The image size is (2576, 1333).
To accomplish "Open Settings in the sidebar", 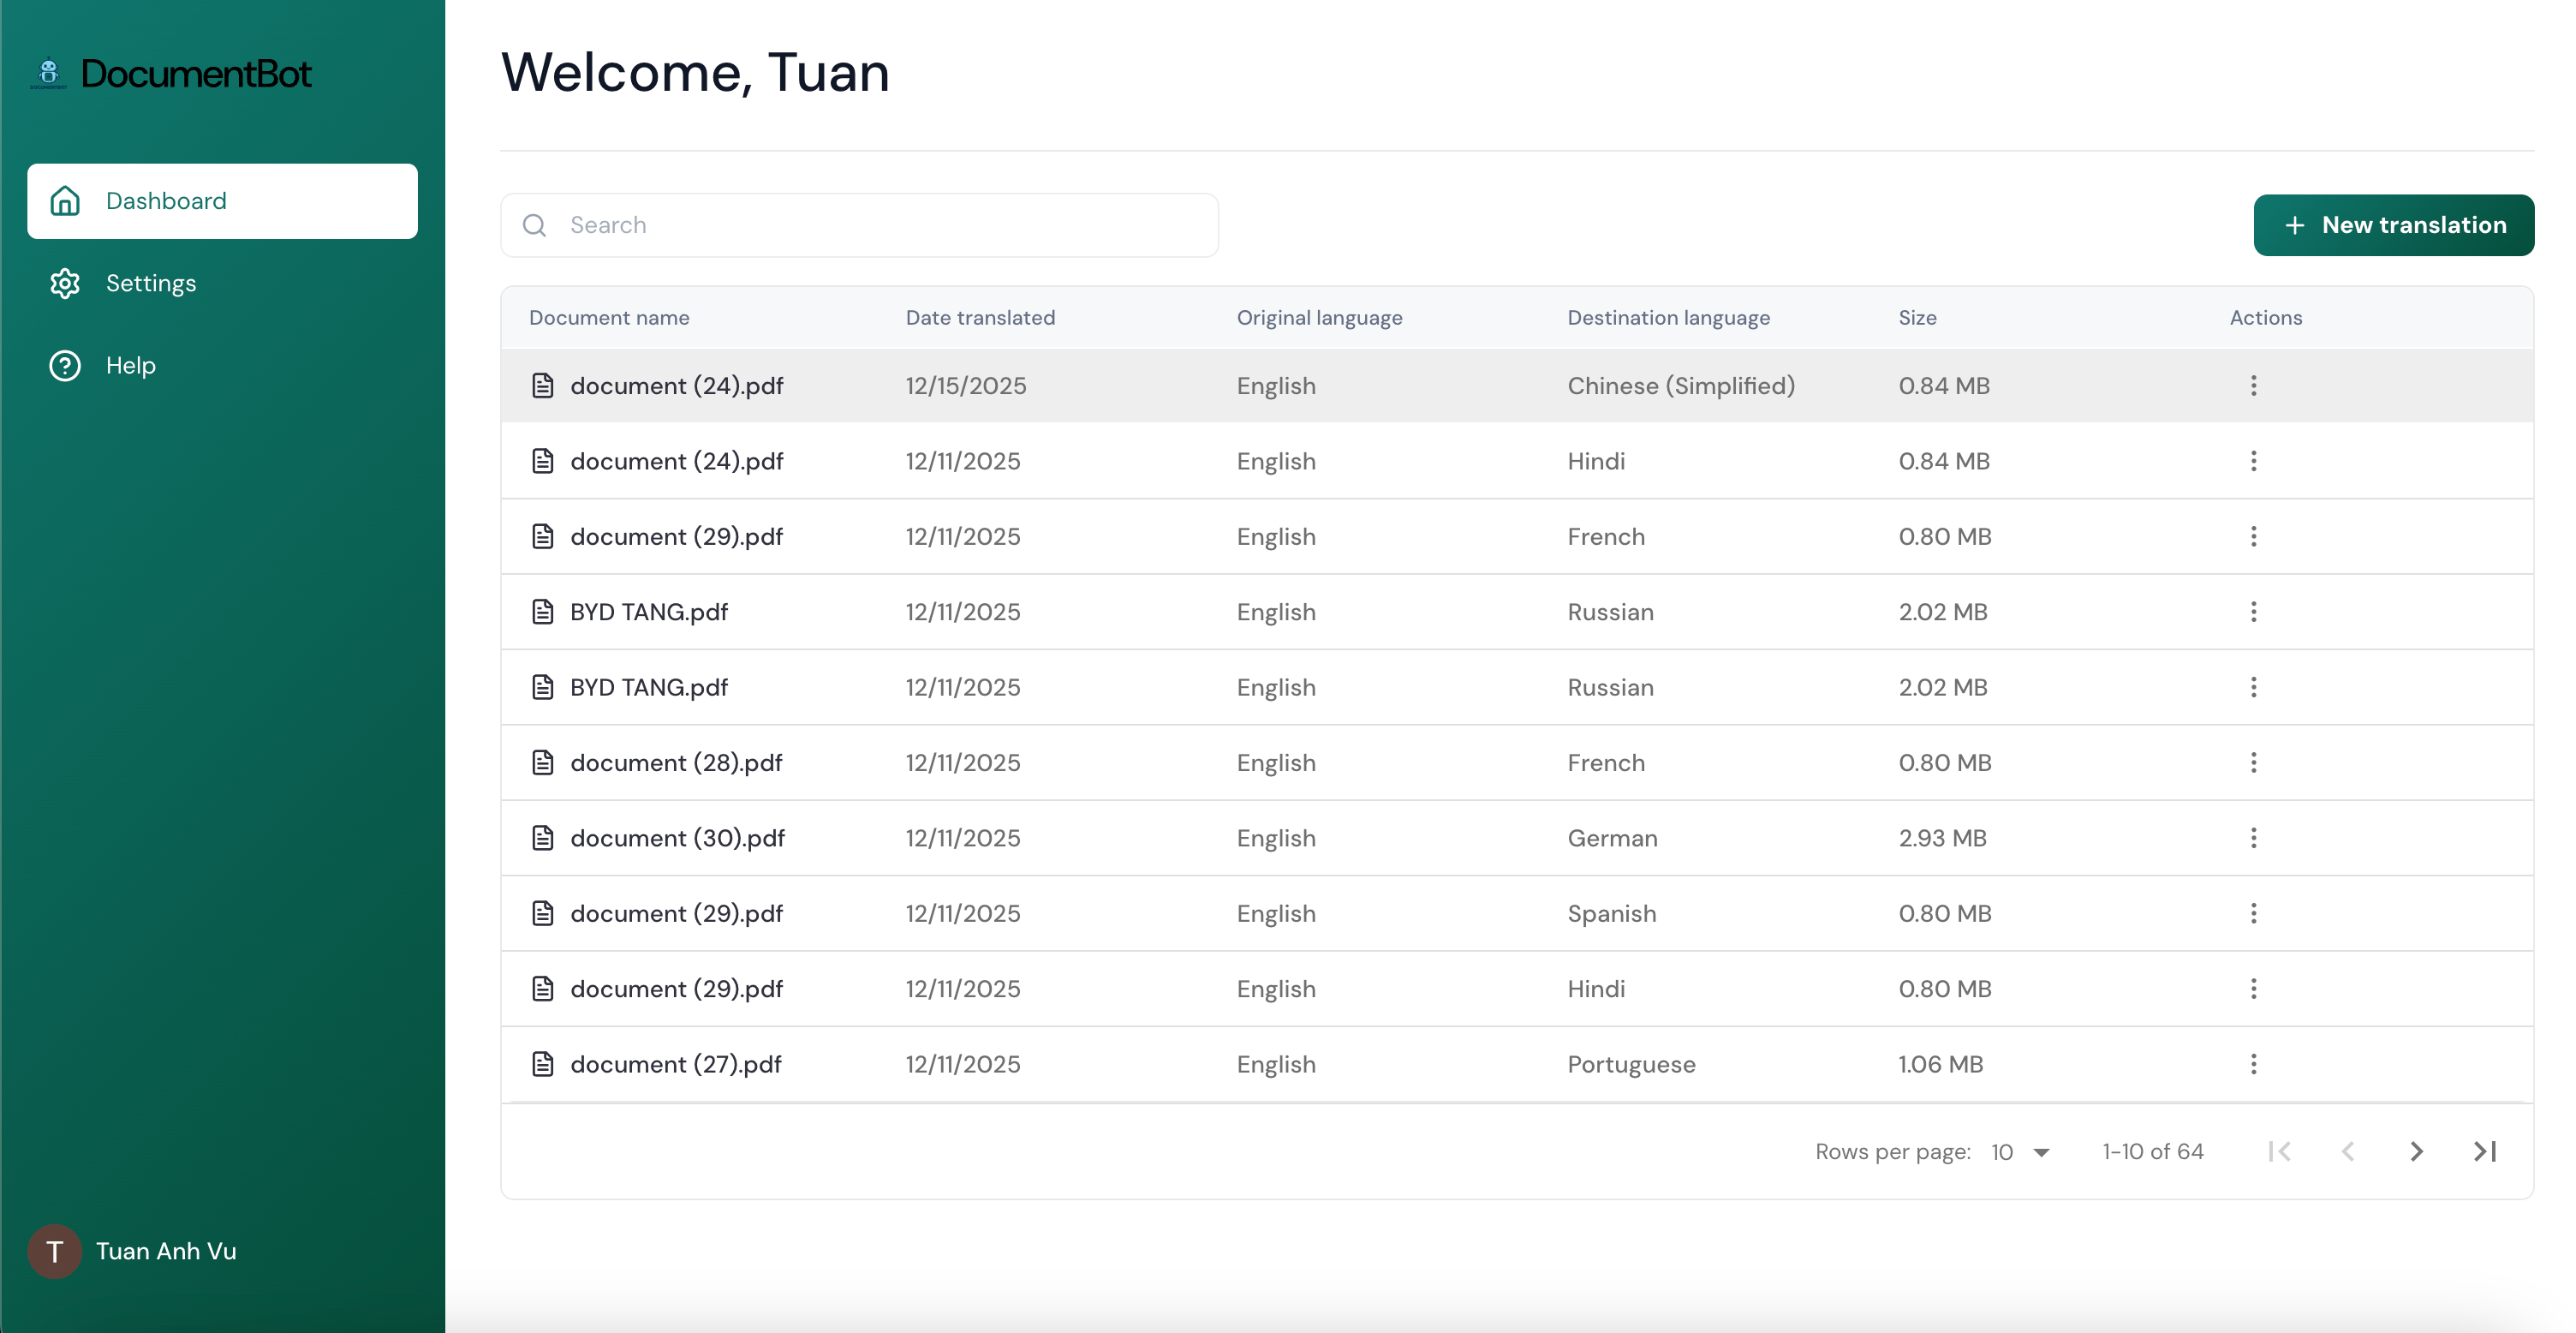I will [150, 283].
